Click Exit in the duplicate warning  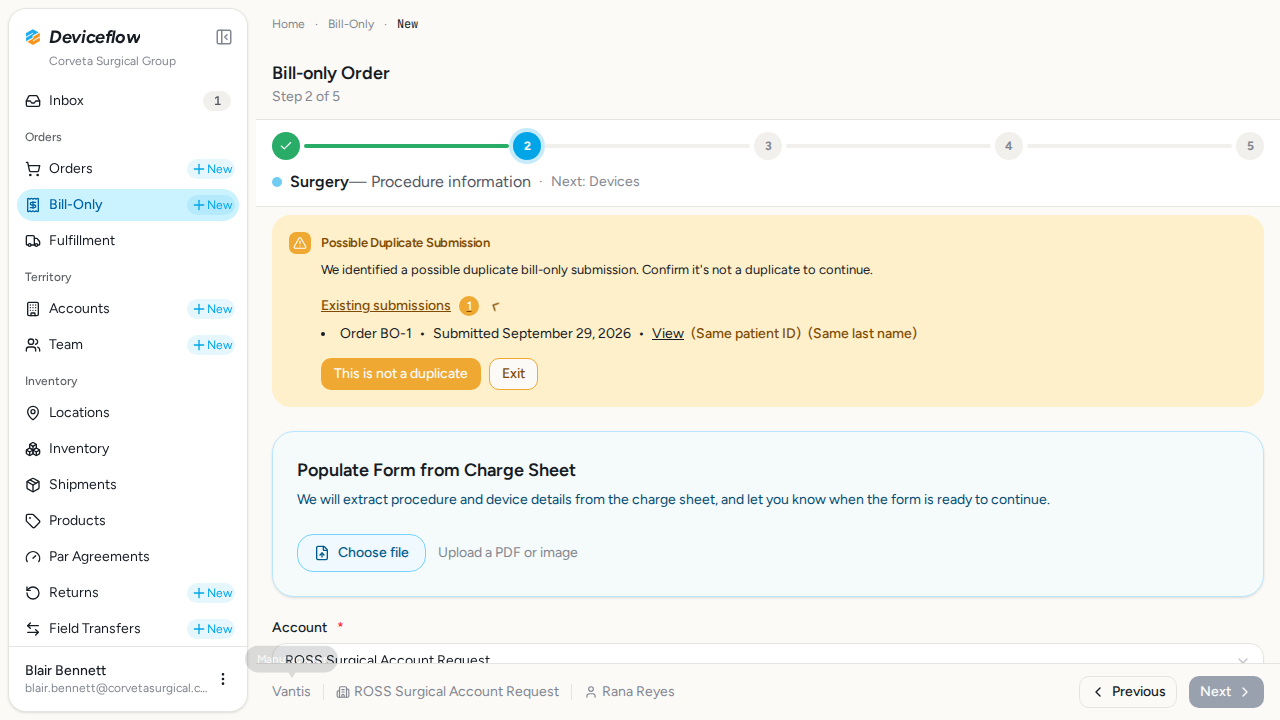pos(513,374)
